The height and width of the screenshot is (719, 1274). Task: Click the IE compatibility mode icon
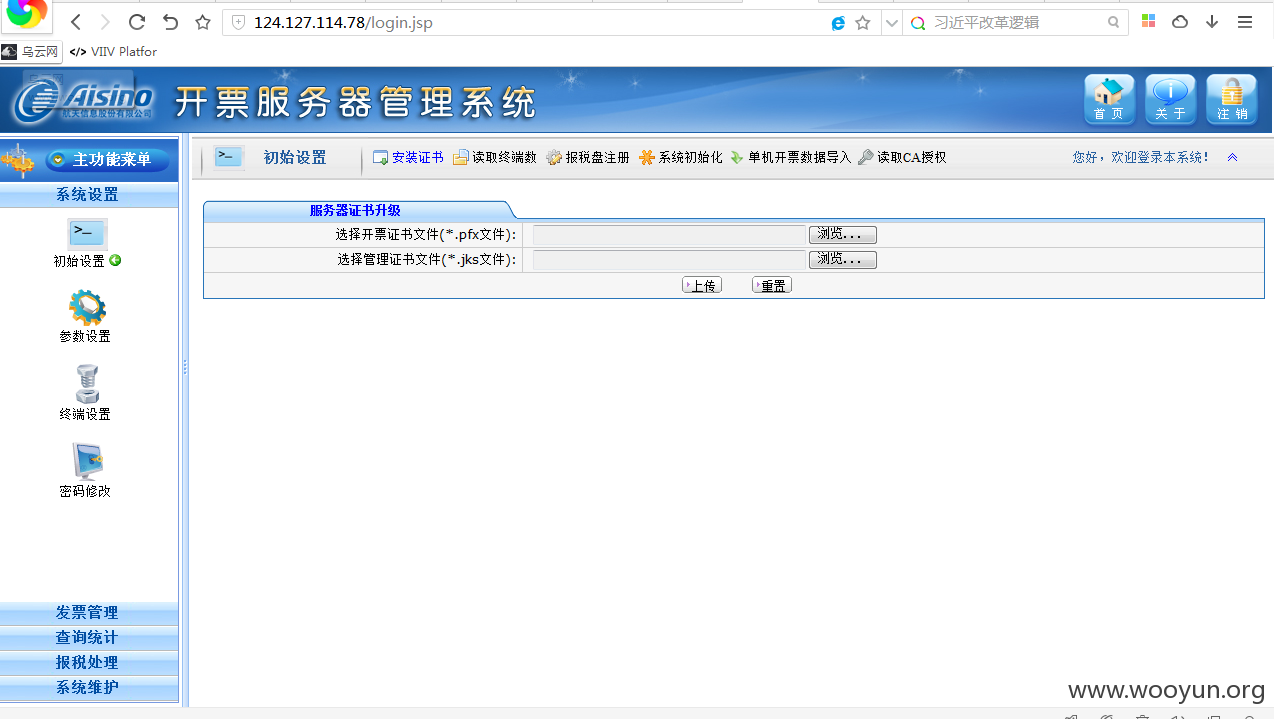point(838,22)
